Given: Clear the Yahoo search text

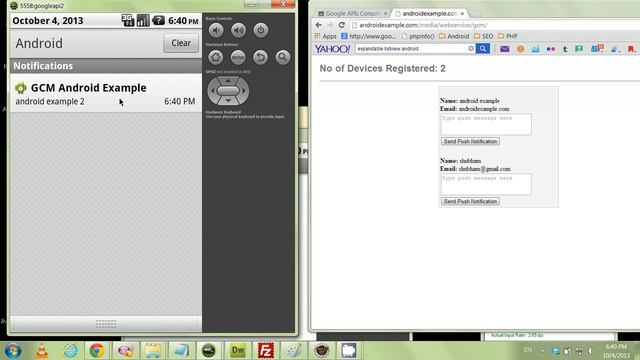Looking at the screenshot, I should pos(471,49).
